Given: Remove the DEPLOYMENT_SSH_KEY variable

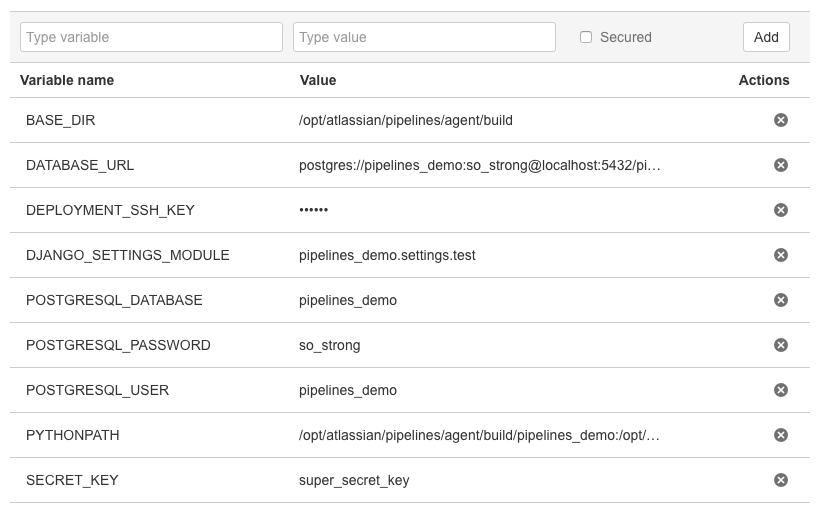Looking at the screenshot, I should click(x=781, y=210).
